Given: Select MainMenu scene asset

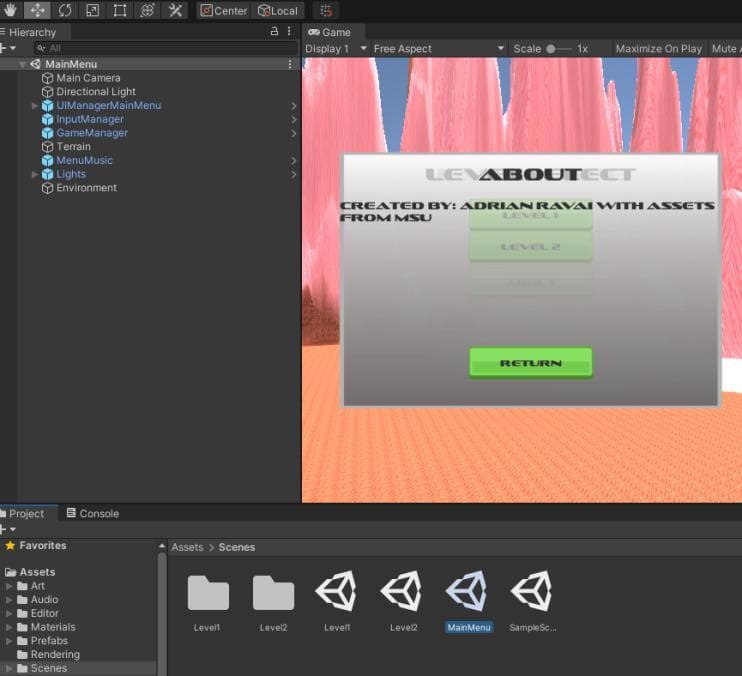Looking at the screenshot, I should tap(468, 591).
